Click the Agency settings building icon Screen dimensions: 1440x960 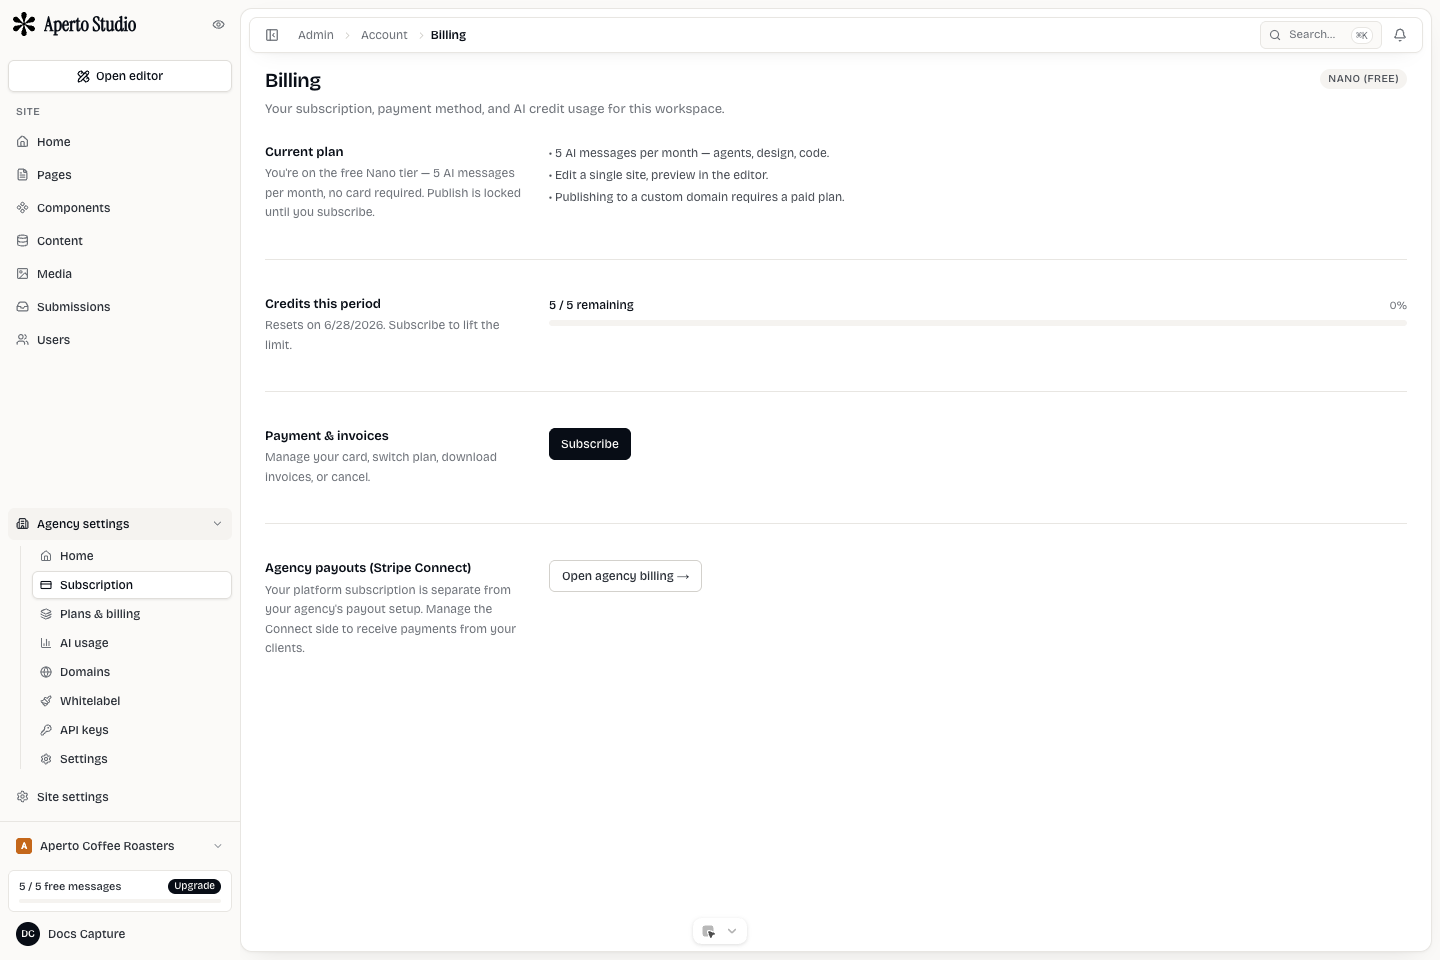point(23,524)
